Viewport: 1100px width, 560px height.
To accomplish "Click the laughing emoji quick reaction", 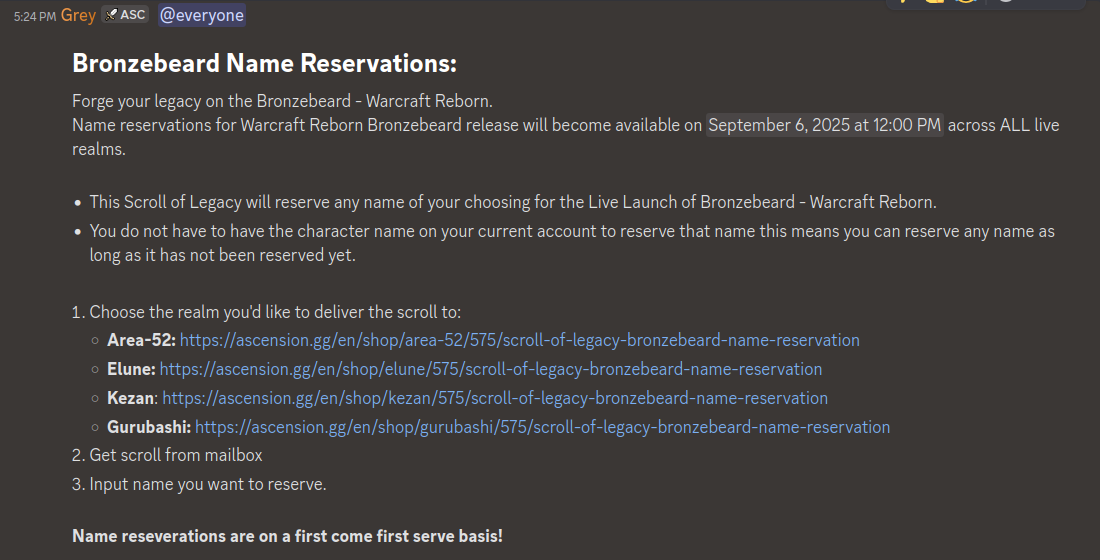I will [x=965, y=1].
